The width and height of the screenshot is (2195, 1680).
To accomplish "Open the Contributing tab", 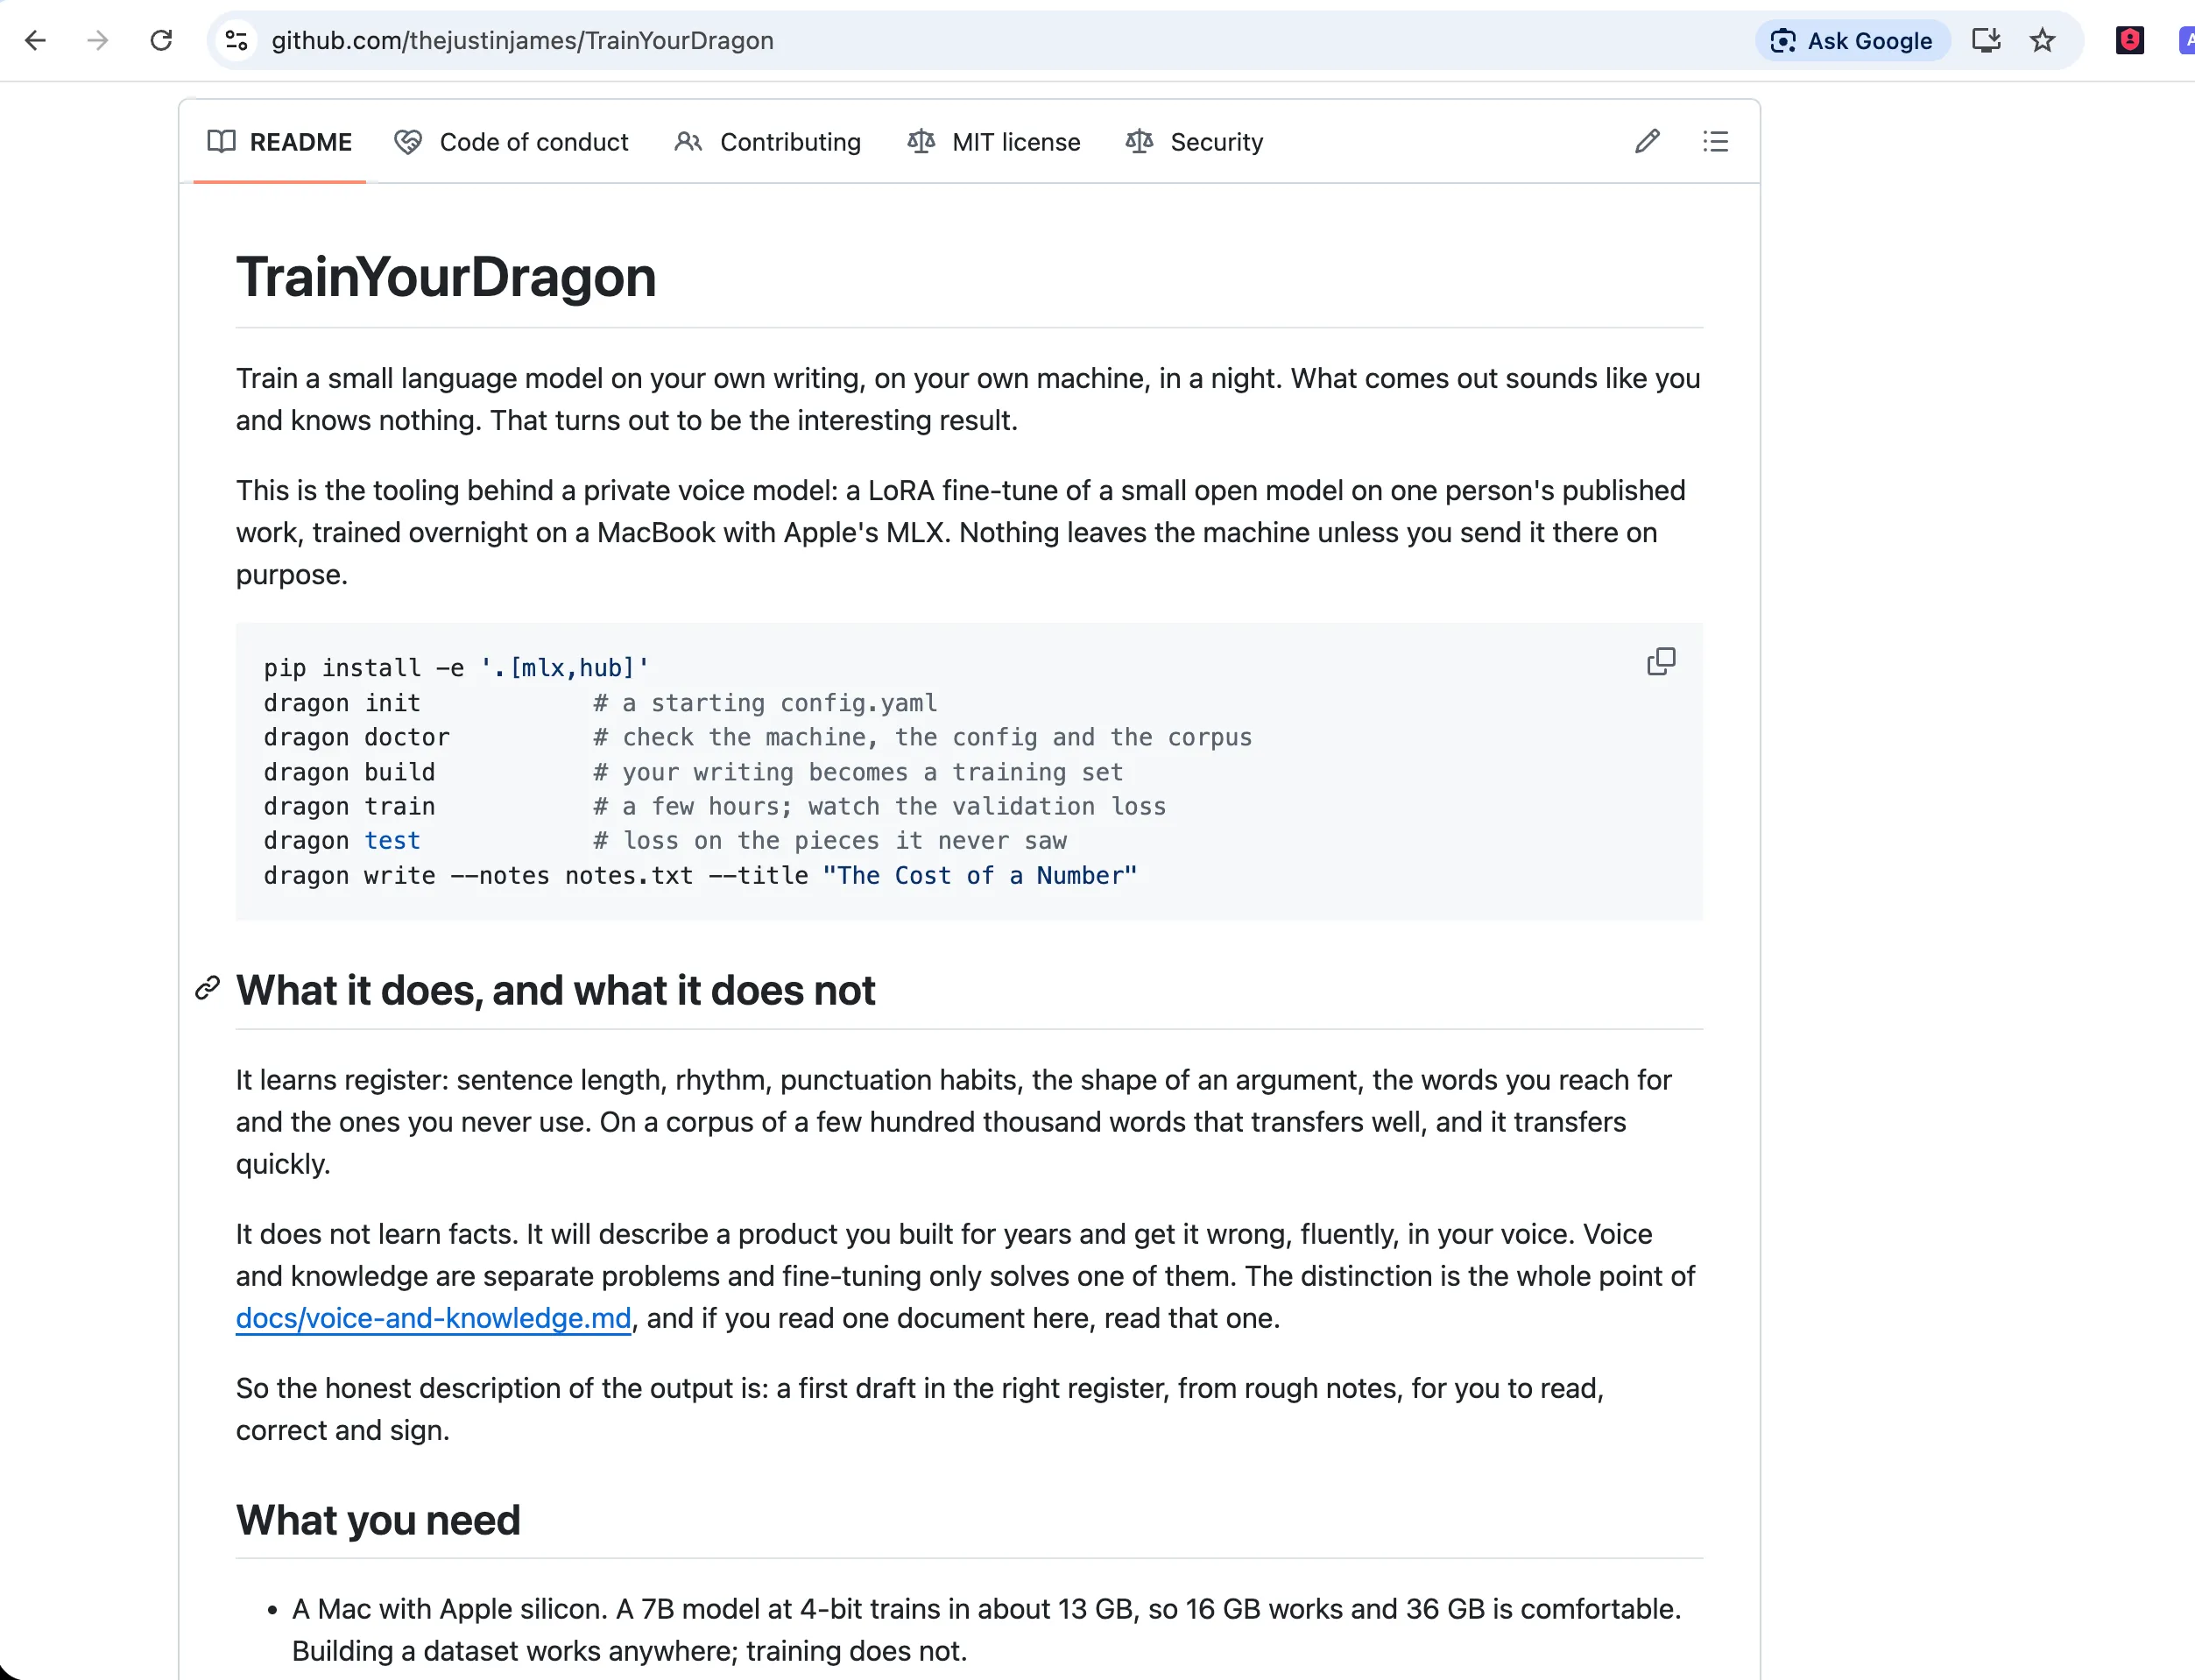I will [x=767, y=142].
